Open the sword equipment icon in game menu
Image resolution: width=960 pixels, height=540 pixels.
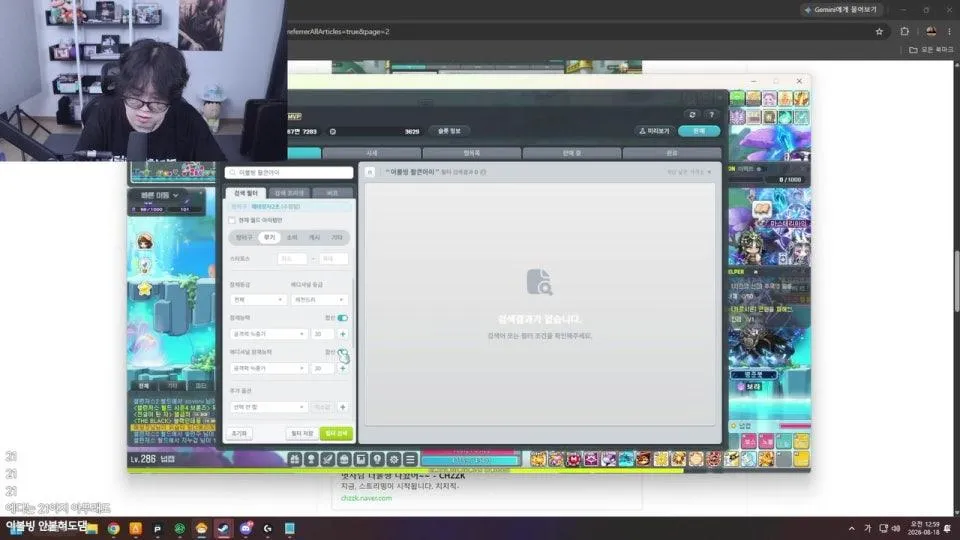(x=328, y=459)
